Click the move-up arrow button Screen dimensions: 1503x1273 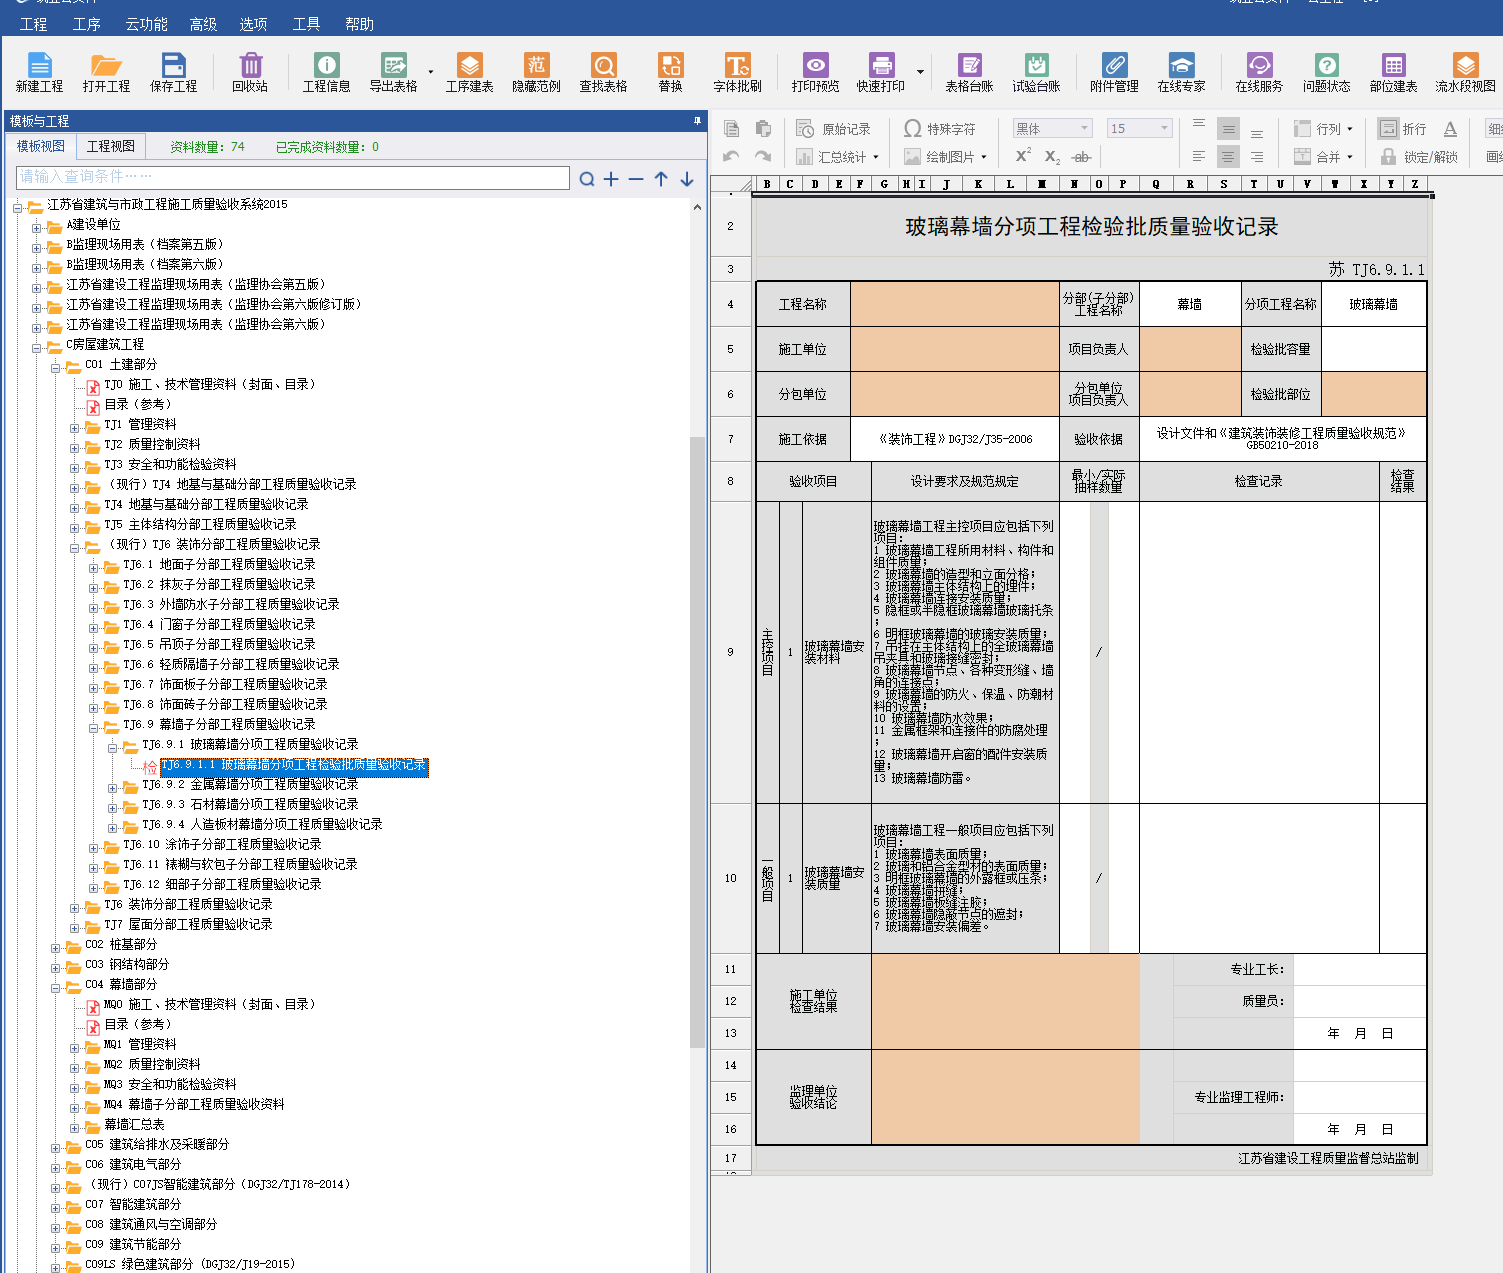click(661, 179)
